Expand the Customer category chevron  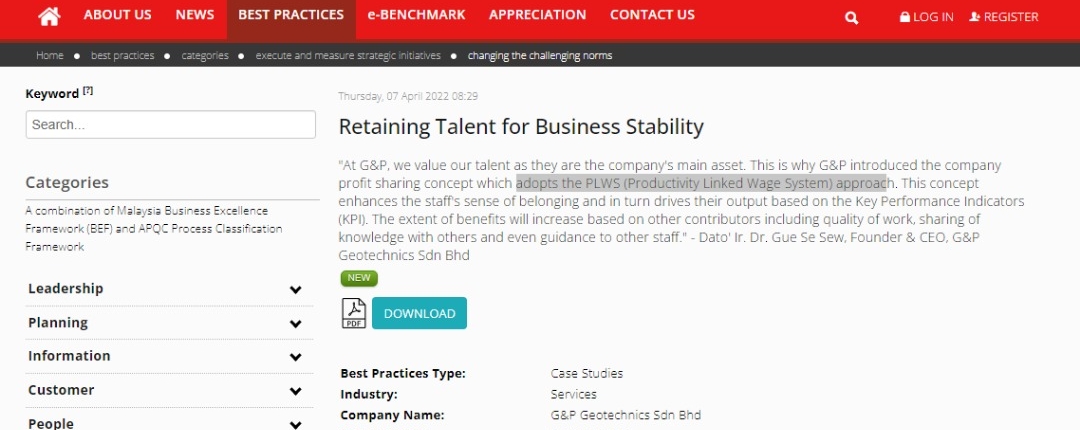[295, 391]
